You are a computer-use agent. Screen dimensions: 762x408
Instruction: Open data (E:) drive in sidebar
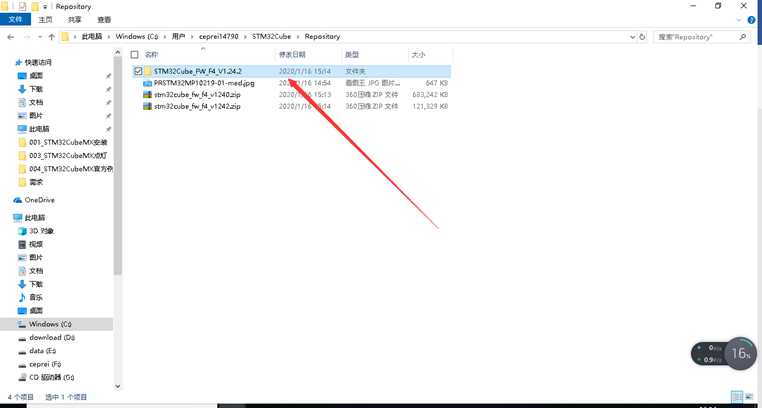click(43, 351)
